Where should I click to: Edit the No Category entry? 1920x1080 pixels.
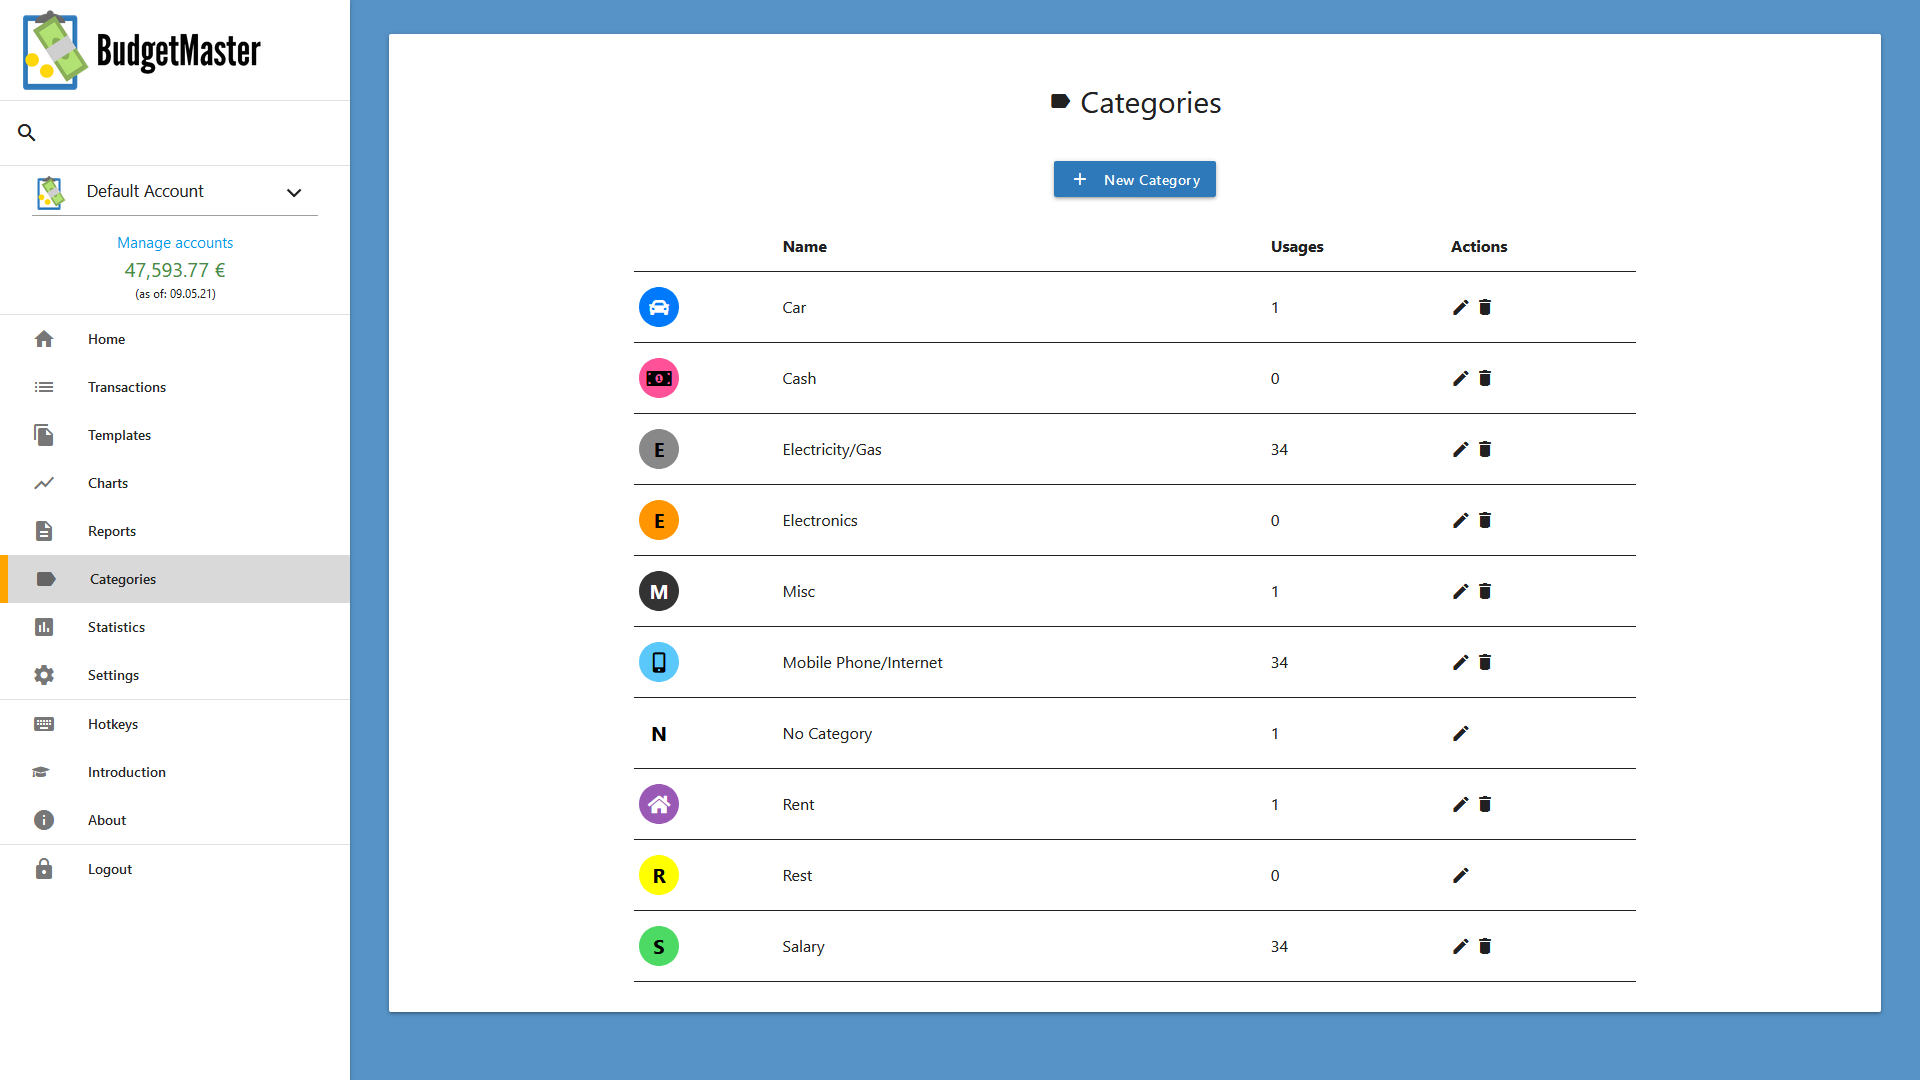(1460, 733)
